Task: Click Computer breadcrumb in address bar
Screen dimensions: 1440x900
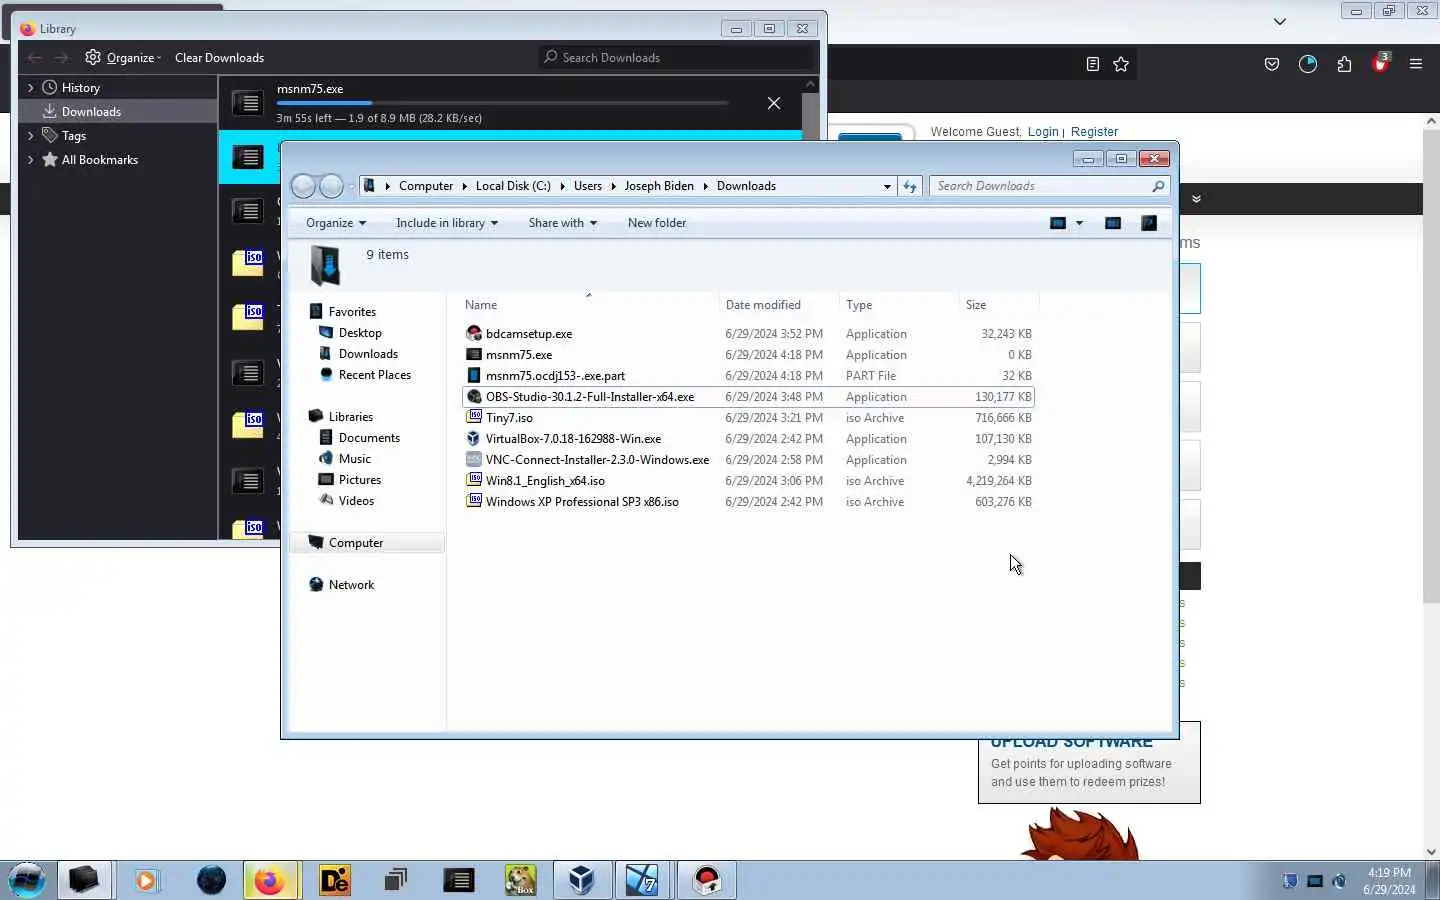Action: (x=426, y=186)
